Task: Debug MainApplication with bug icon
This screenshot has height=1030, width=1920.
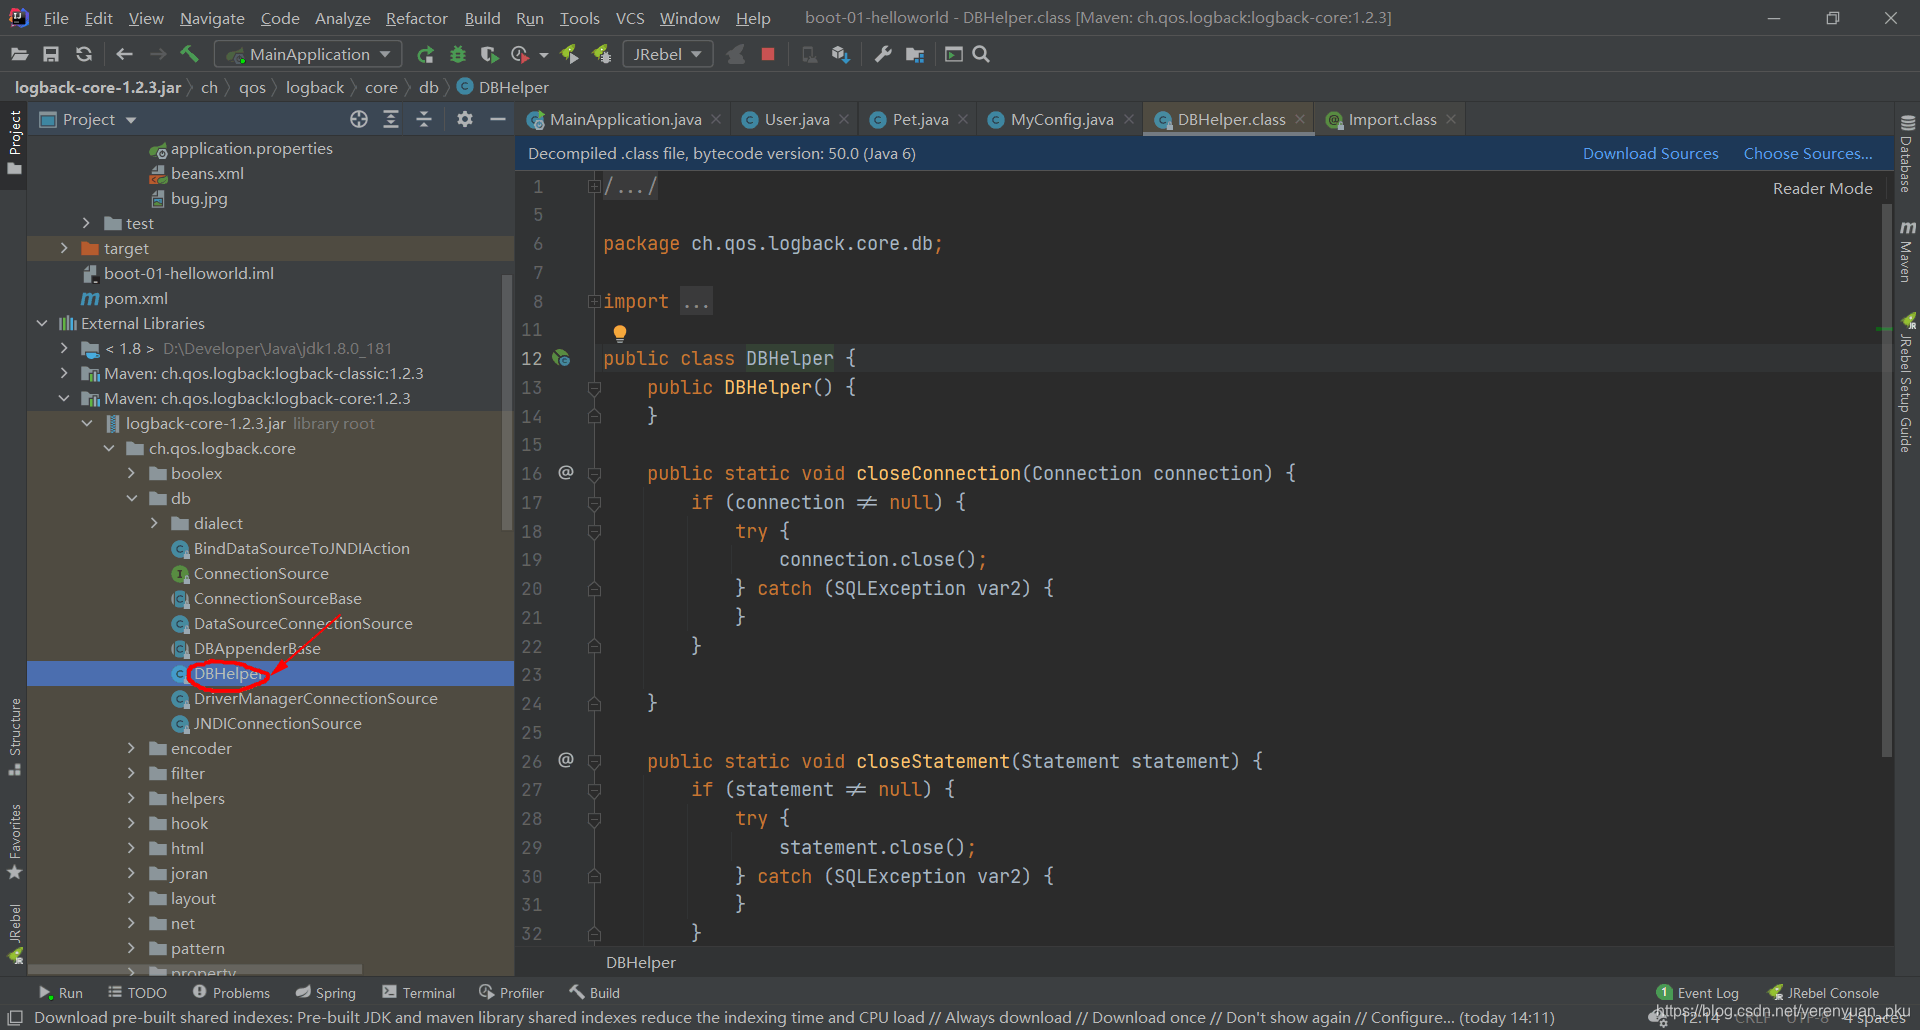Action: click(x=458, y=54)
